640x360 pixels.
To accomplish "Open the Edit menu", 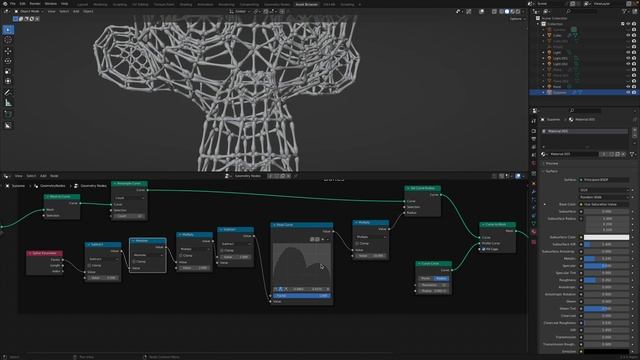I will pos(22,4).
